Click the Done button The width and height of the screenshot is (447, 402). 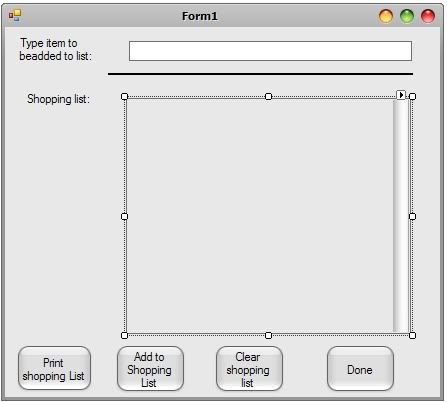coord(360,369)
